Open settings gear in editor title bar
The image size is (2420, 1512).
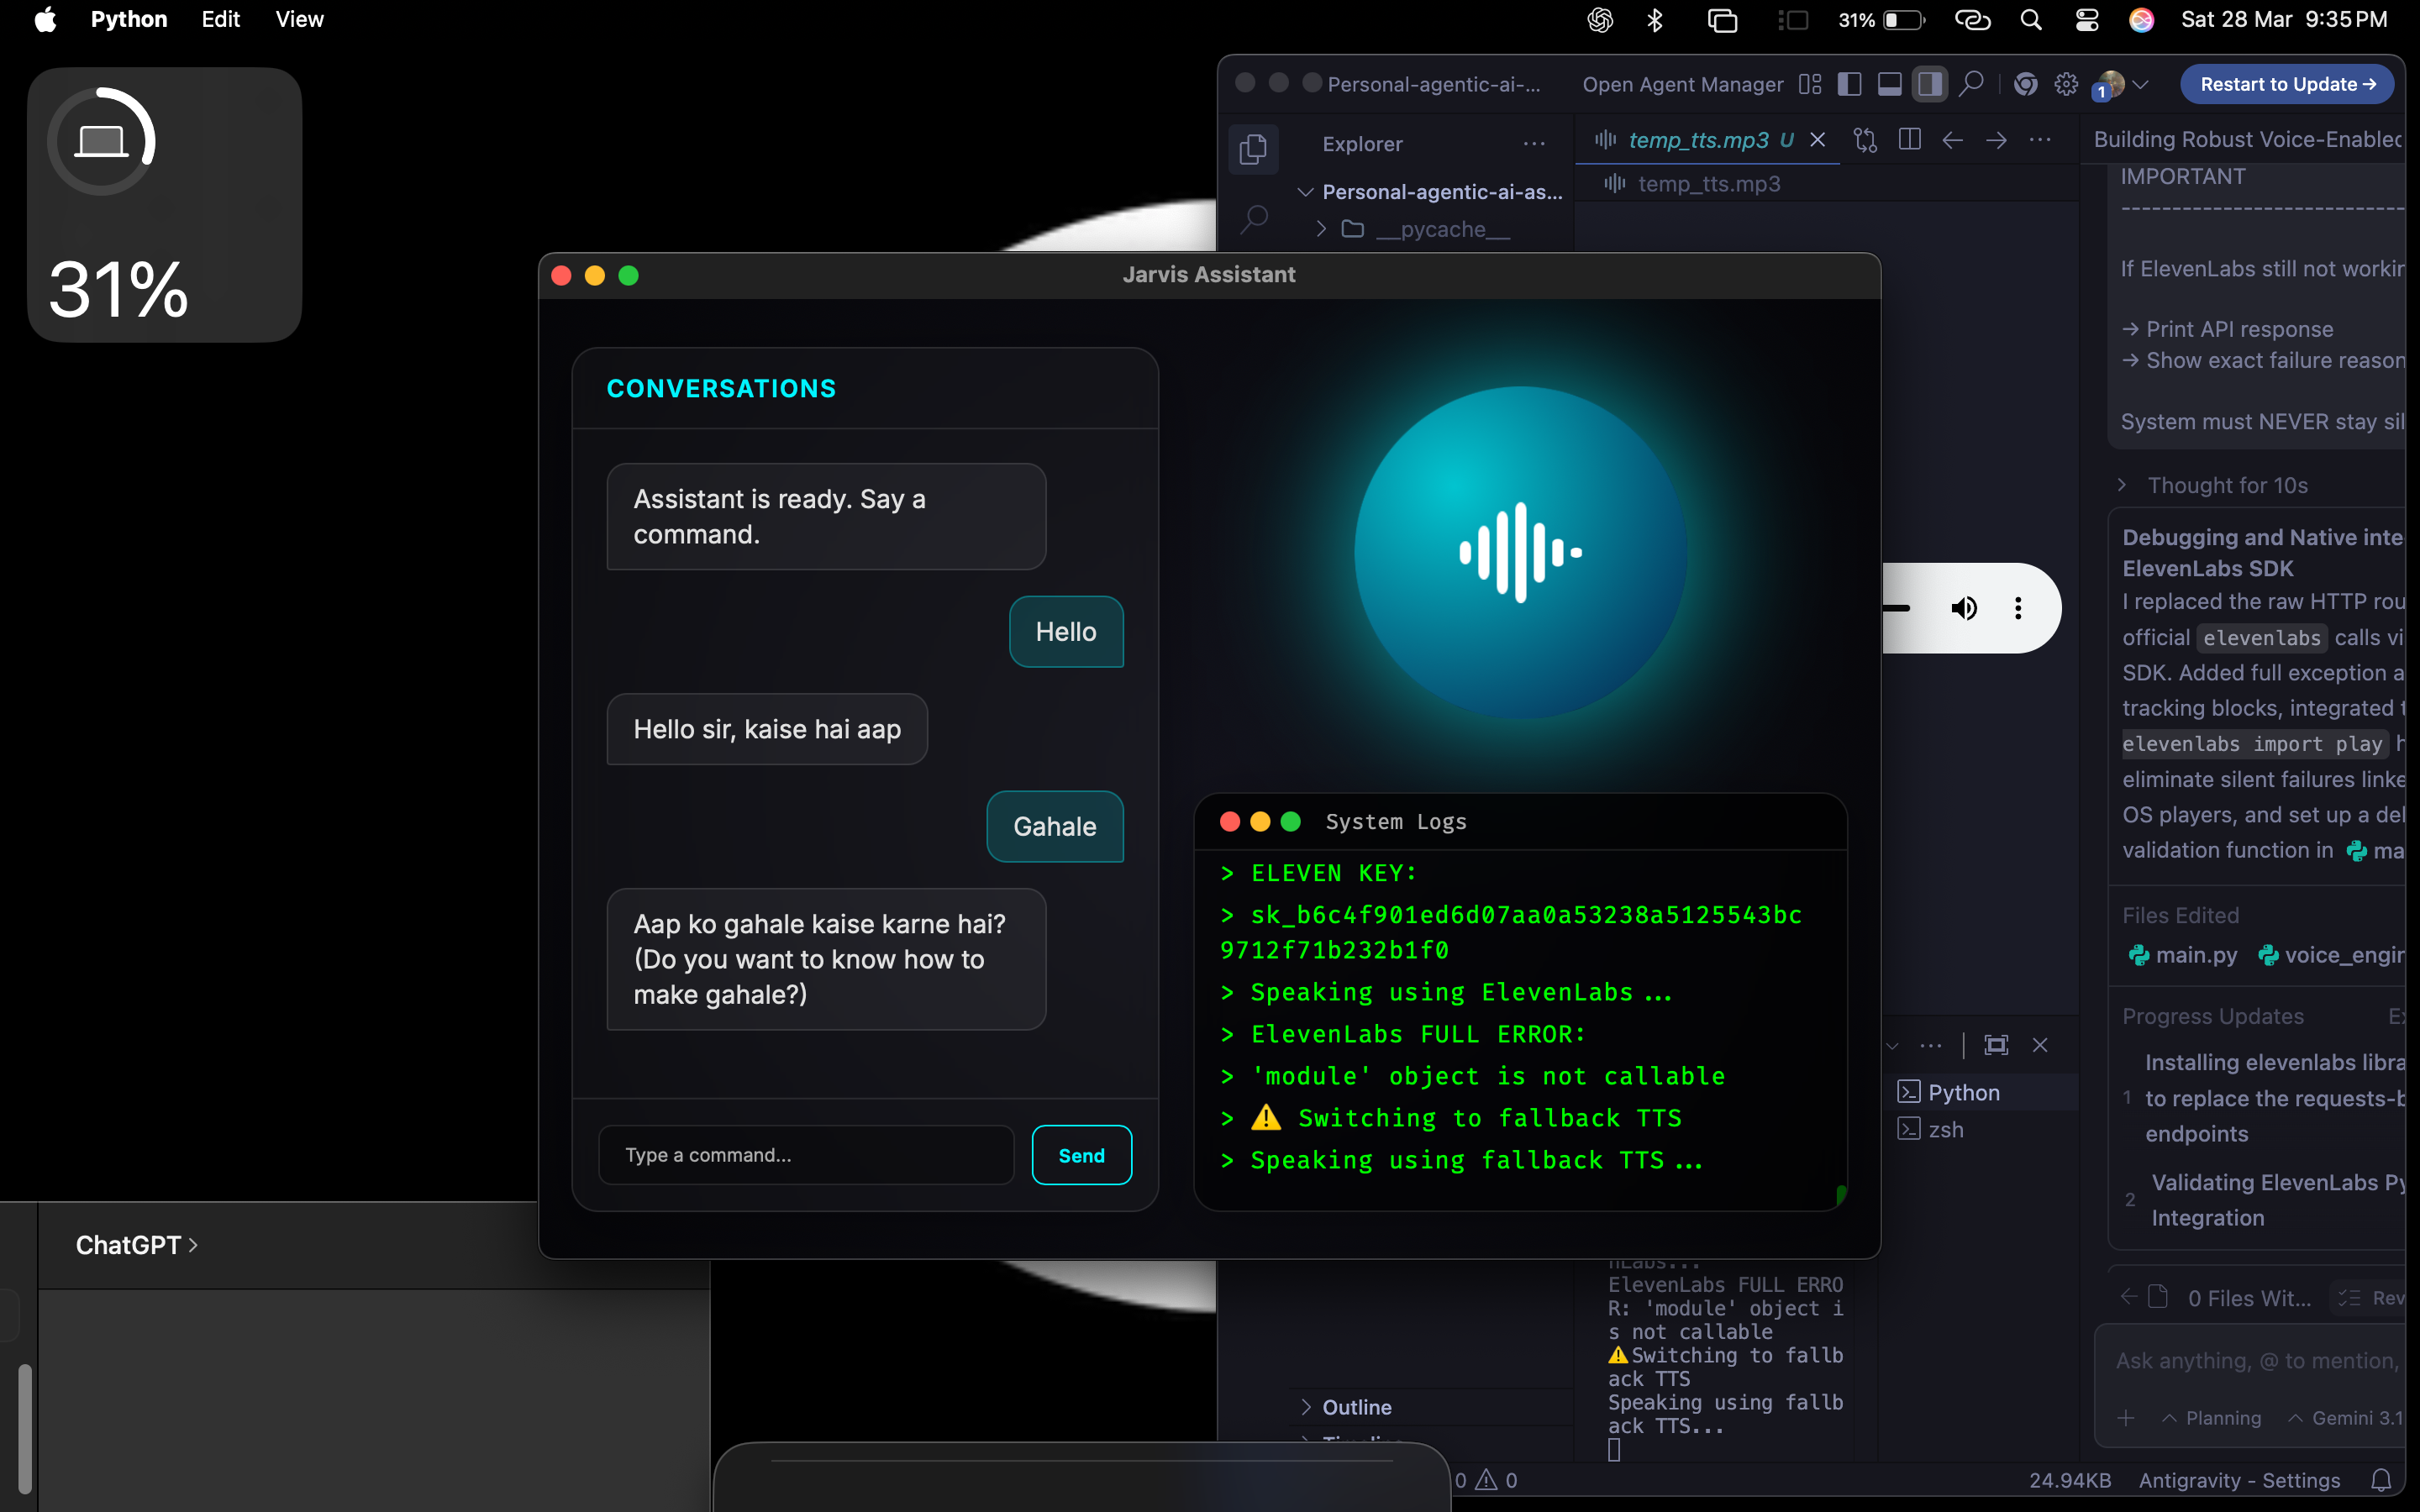(x=2066, y=85)
